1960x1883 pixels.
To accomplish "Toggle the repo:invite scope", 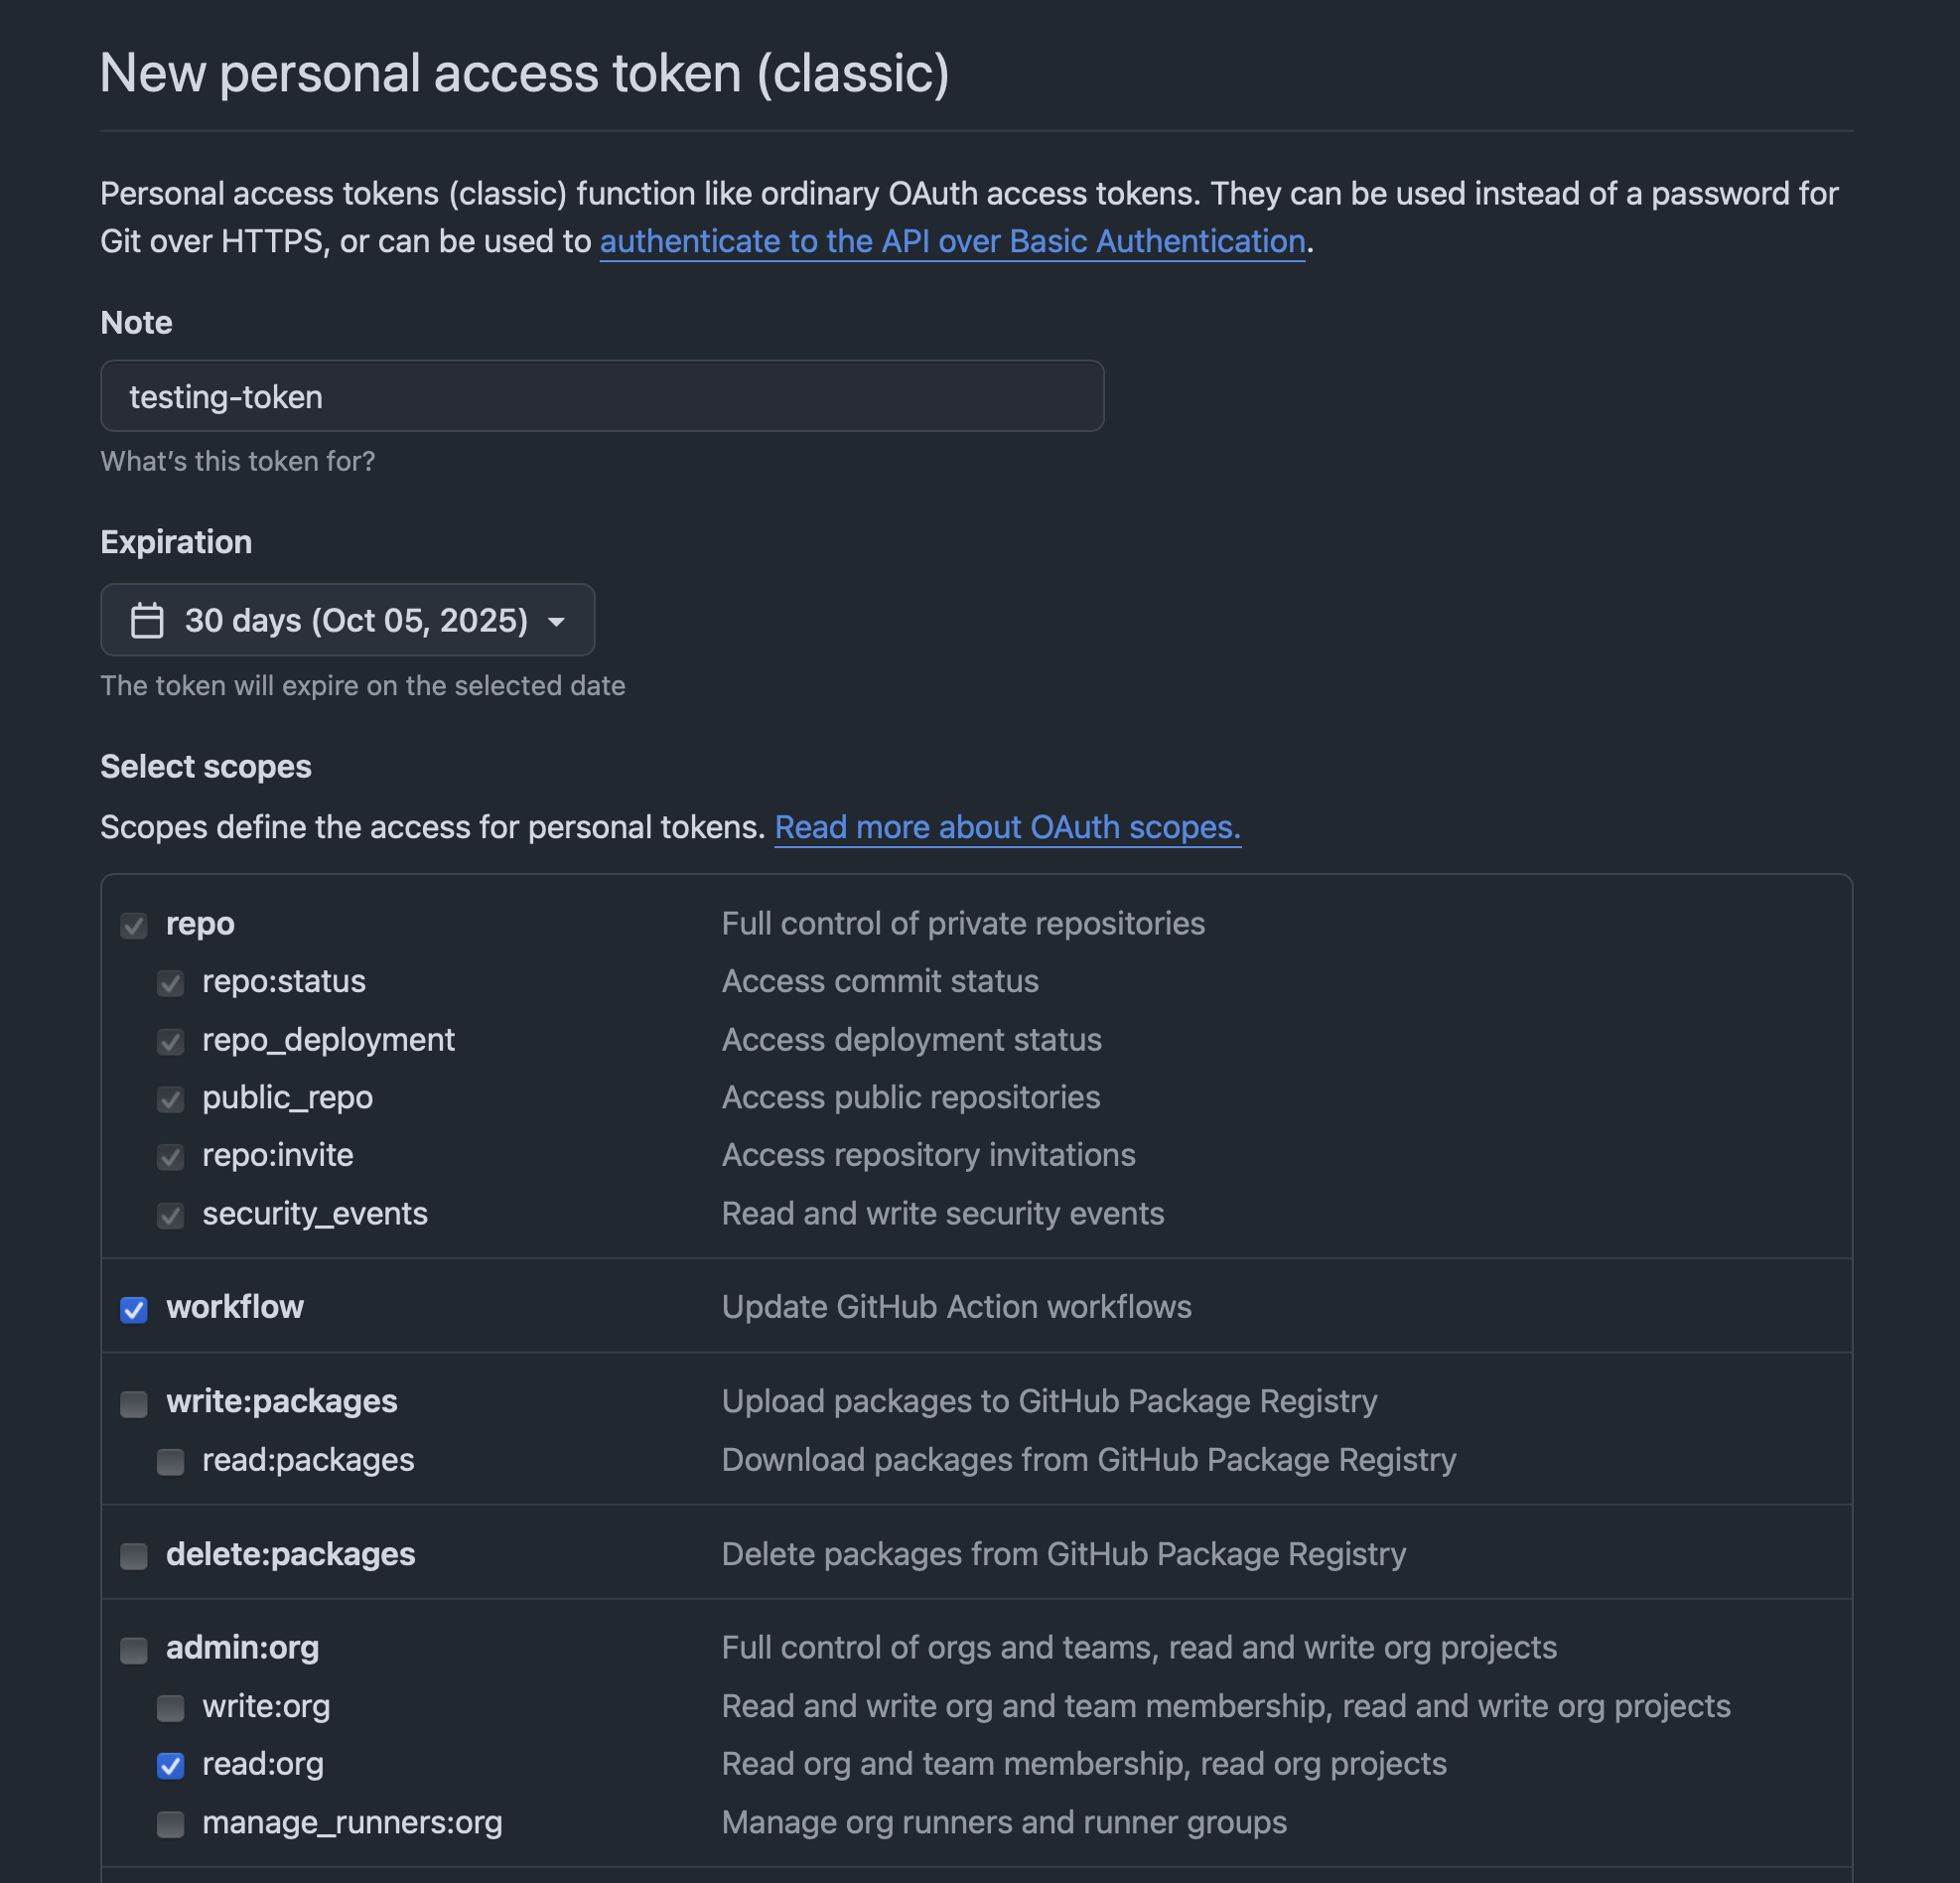I will [x=170, y=1158].
